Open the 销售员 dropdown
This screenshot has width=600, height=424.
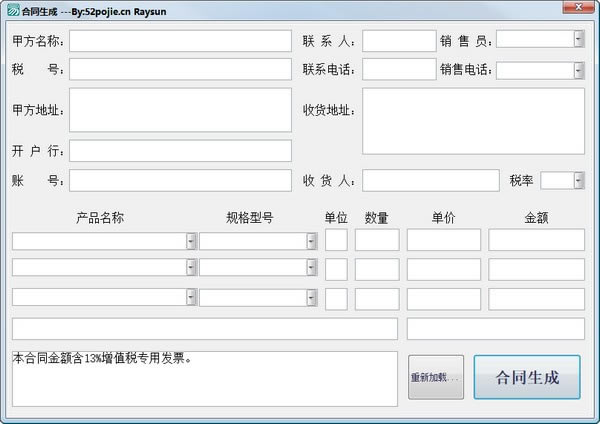pos(578,39)
